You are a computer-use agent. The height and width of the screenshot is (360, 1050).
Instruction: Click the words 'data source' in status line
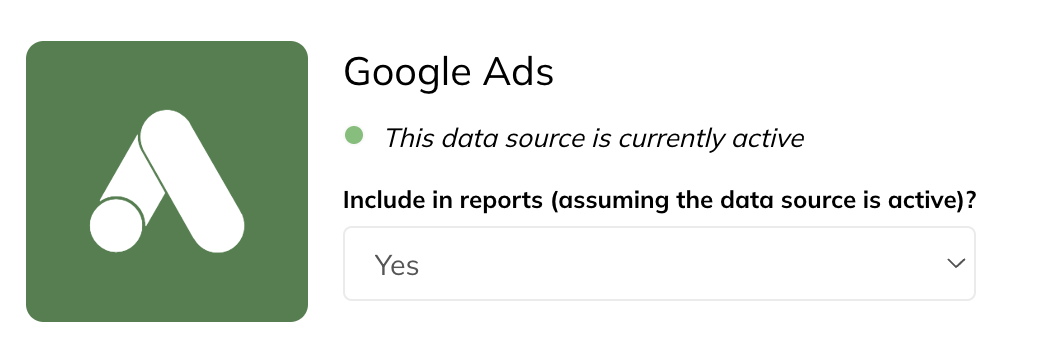pos(512,138)
